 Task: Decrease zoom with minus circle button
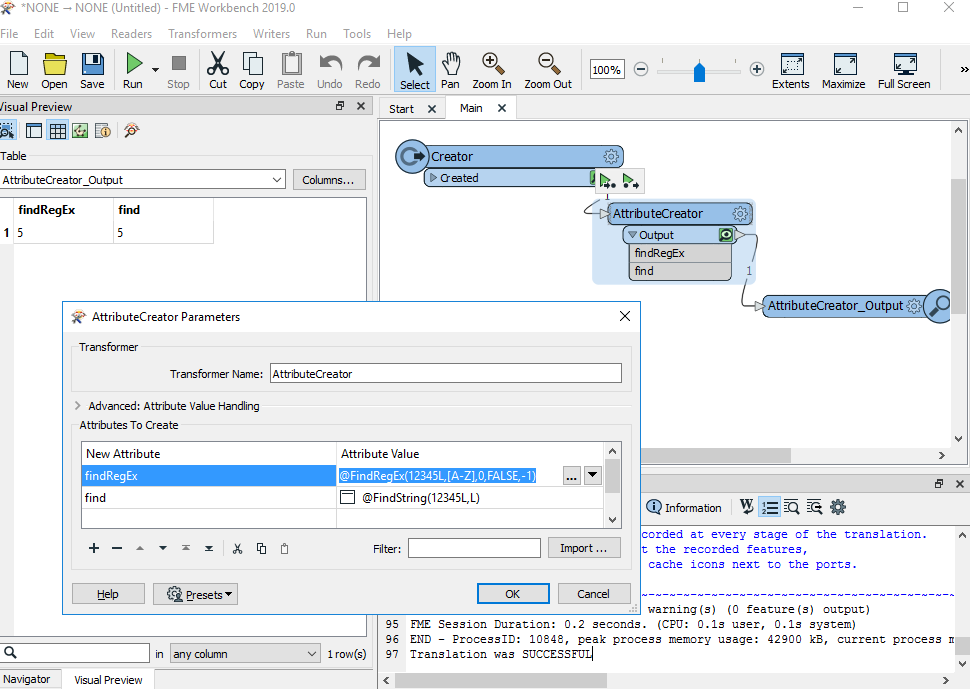click(642, 69)
